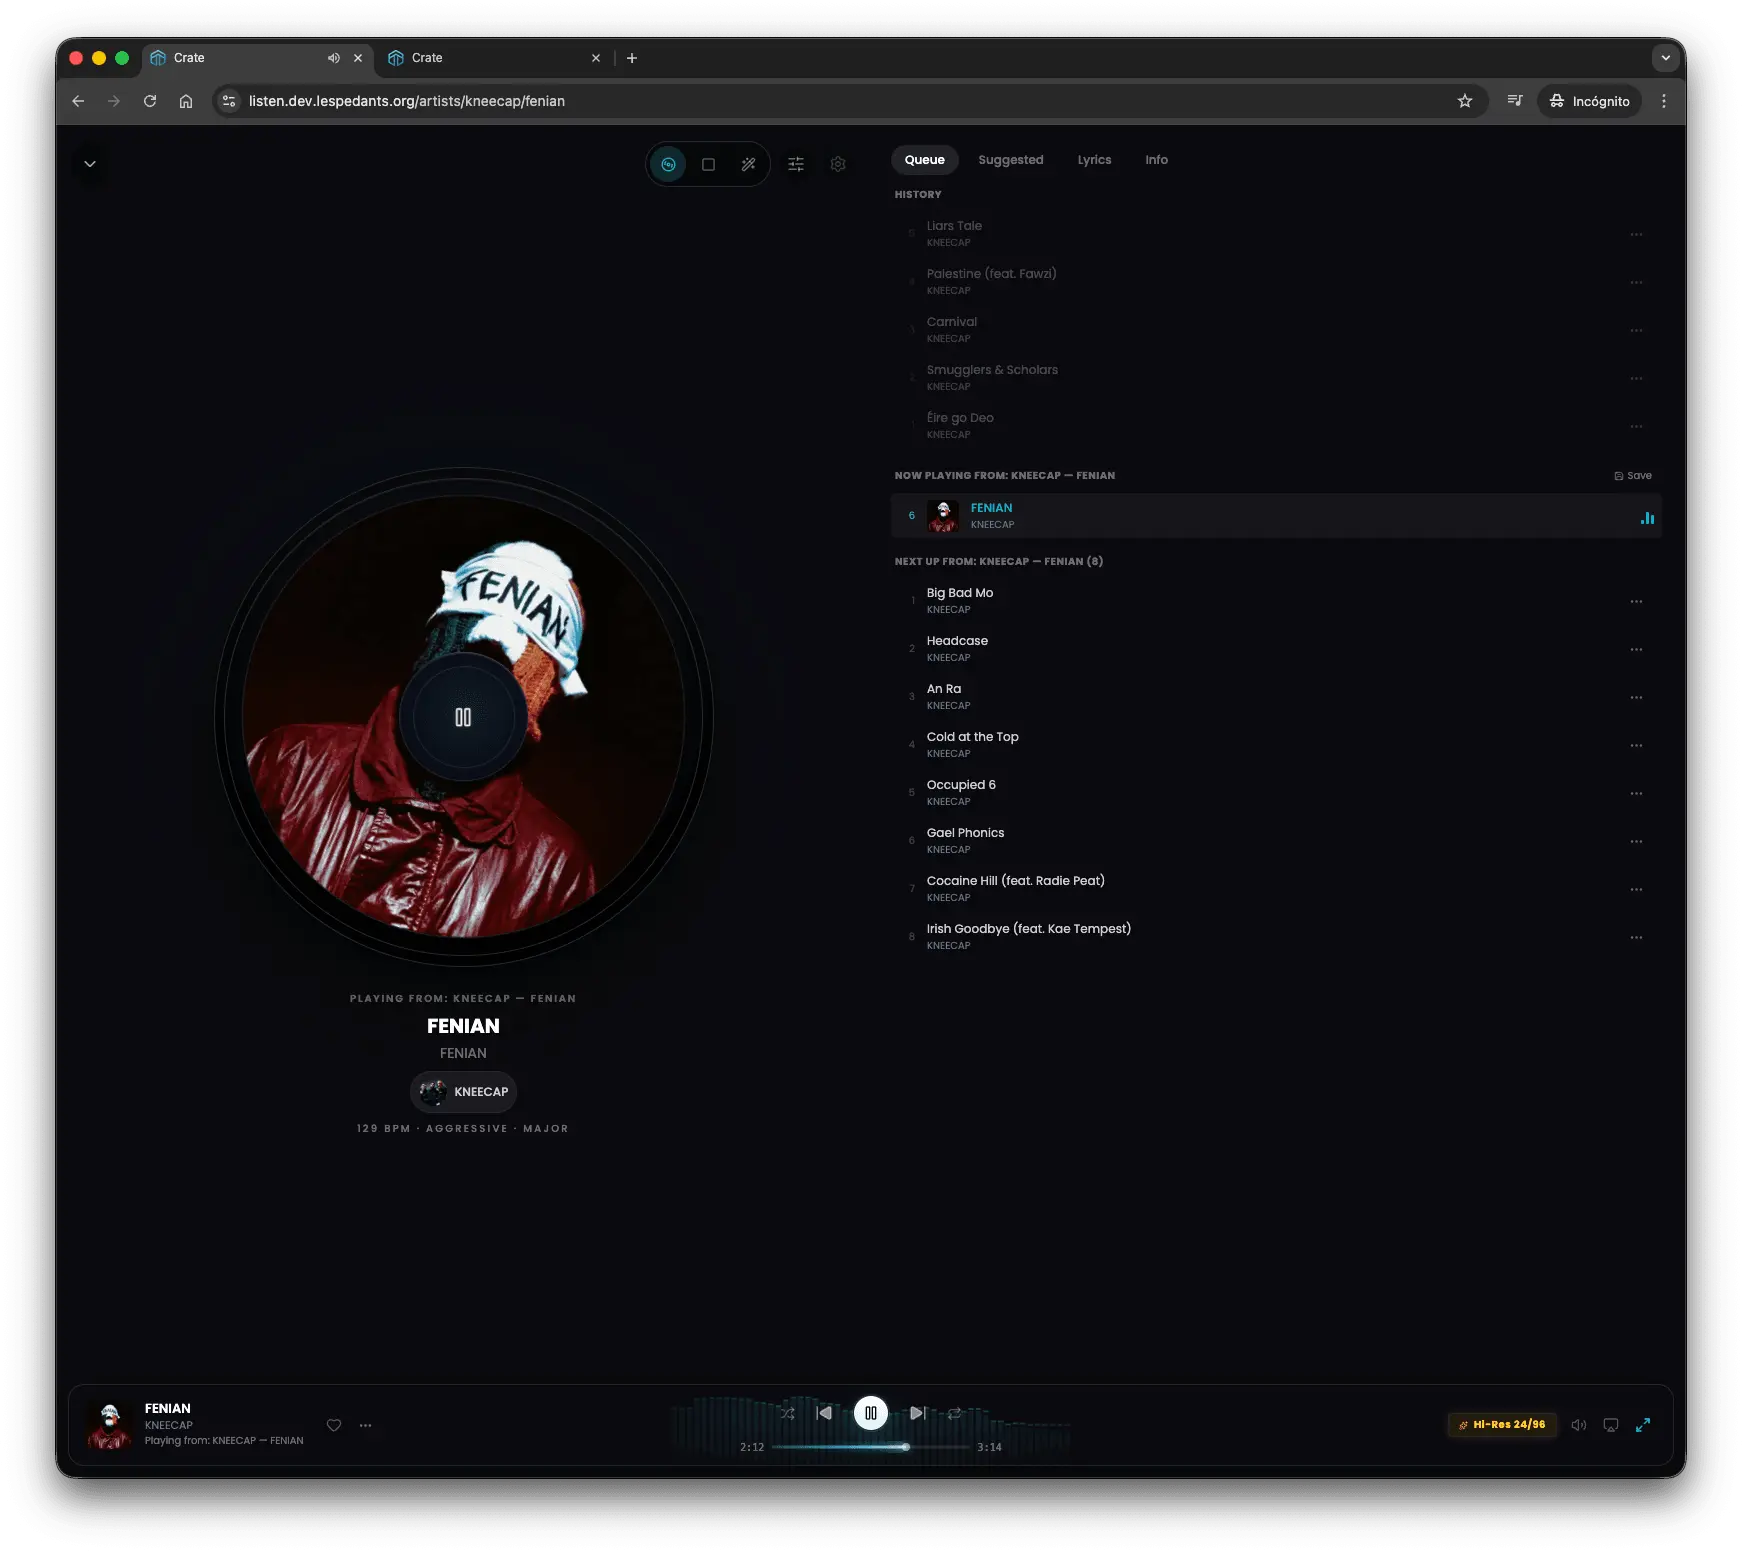
Task: Open track options in the bottom bar
Action: (x=366, y=1425)
